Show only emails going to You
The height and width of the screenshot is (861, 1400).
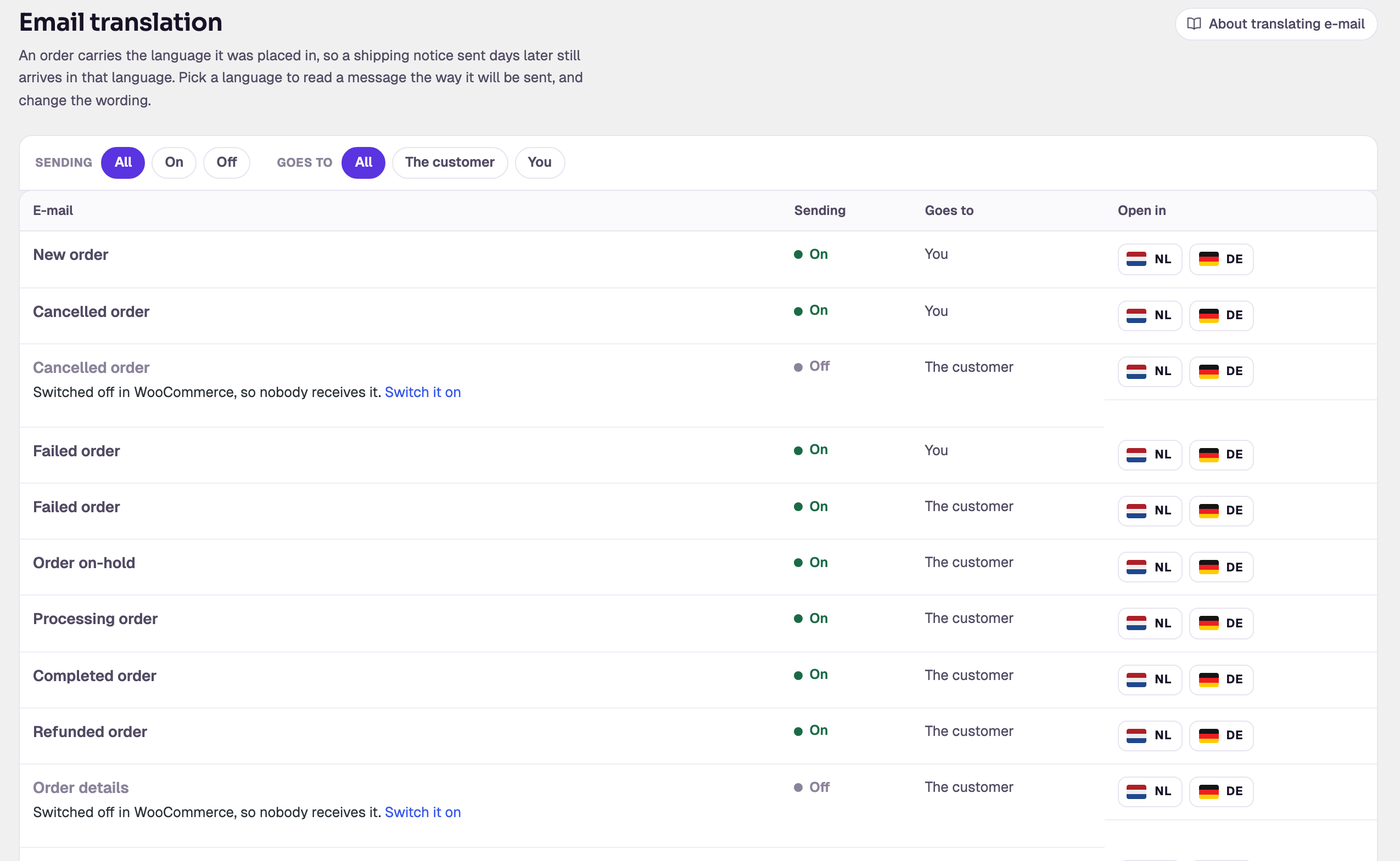pos(540,163)
